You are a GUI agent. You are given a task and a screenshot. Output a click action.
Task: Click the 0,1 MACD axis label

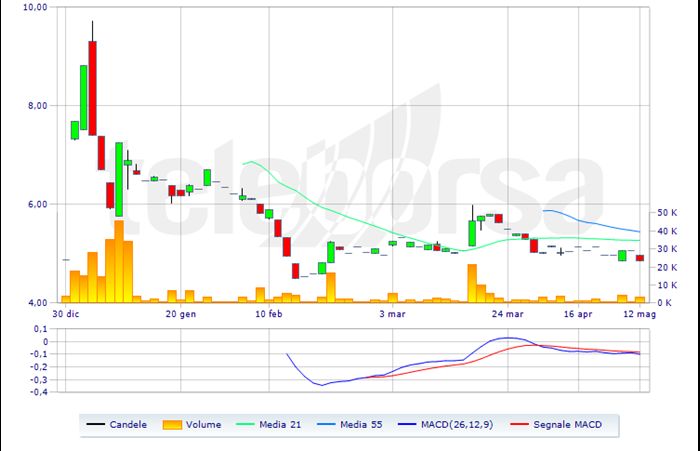point(40,329)
